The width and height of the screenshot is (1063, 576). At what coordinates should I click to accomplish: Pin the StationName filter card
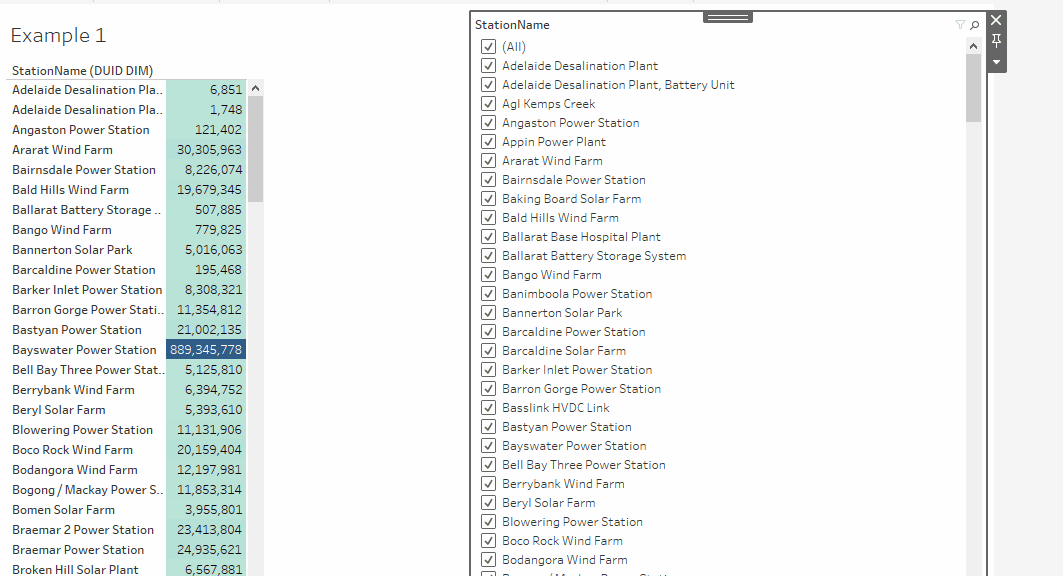point(996,41)
